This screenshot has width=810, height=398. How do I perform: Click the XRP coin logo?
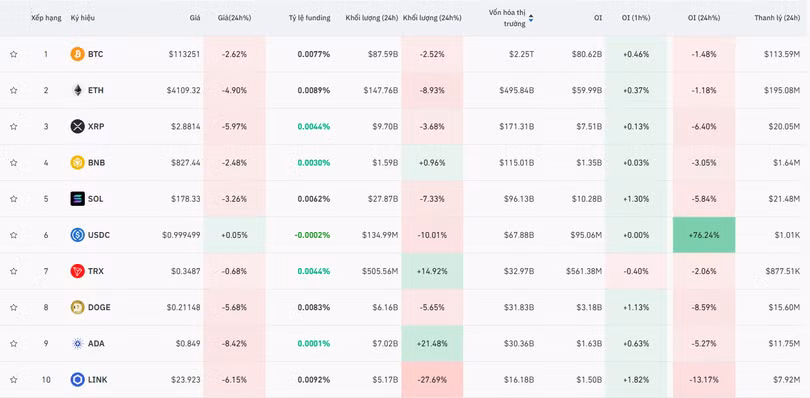(77, 126)
